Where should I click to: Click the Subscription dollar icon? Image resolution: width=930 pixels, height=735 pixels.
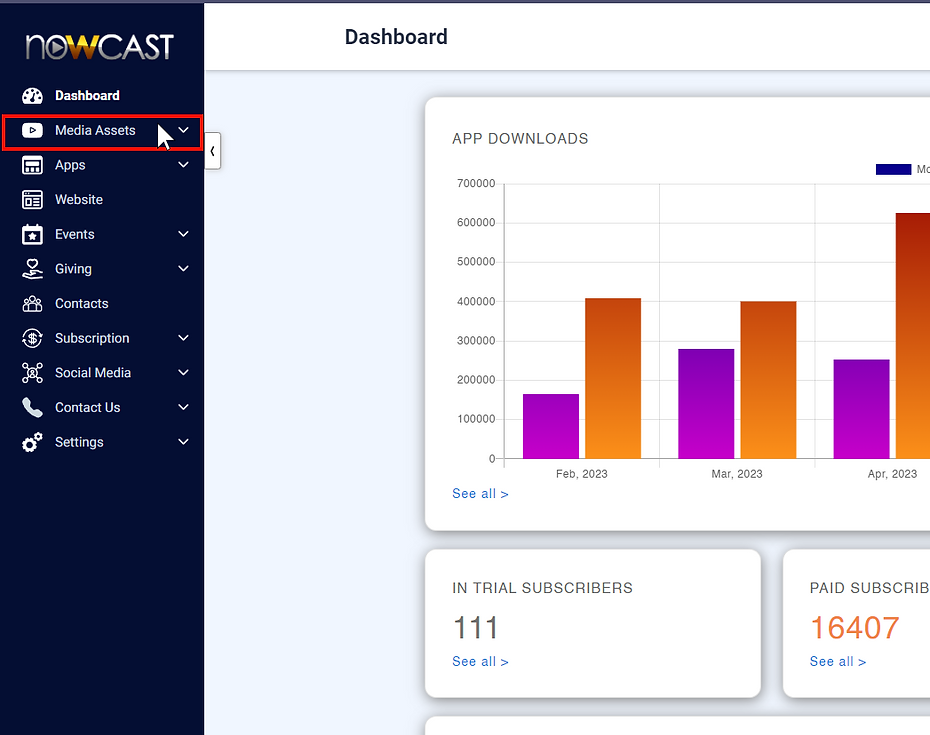coord(33,338)
